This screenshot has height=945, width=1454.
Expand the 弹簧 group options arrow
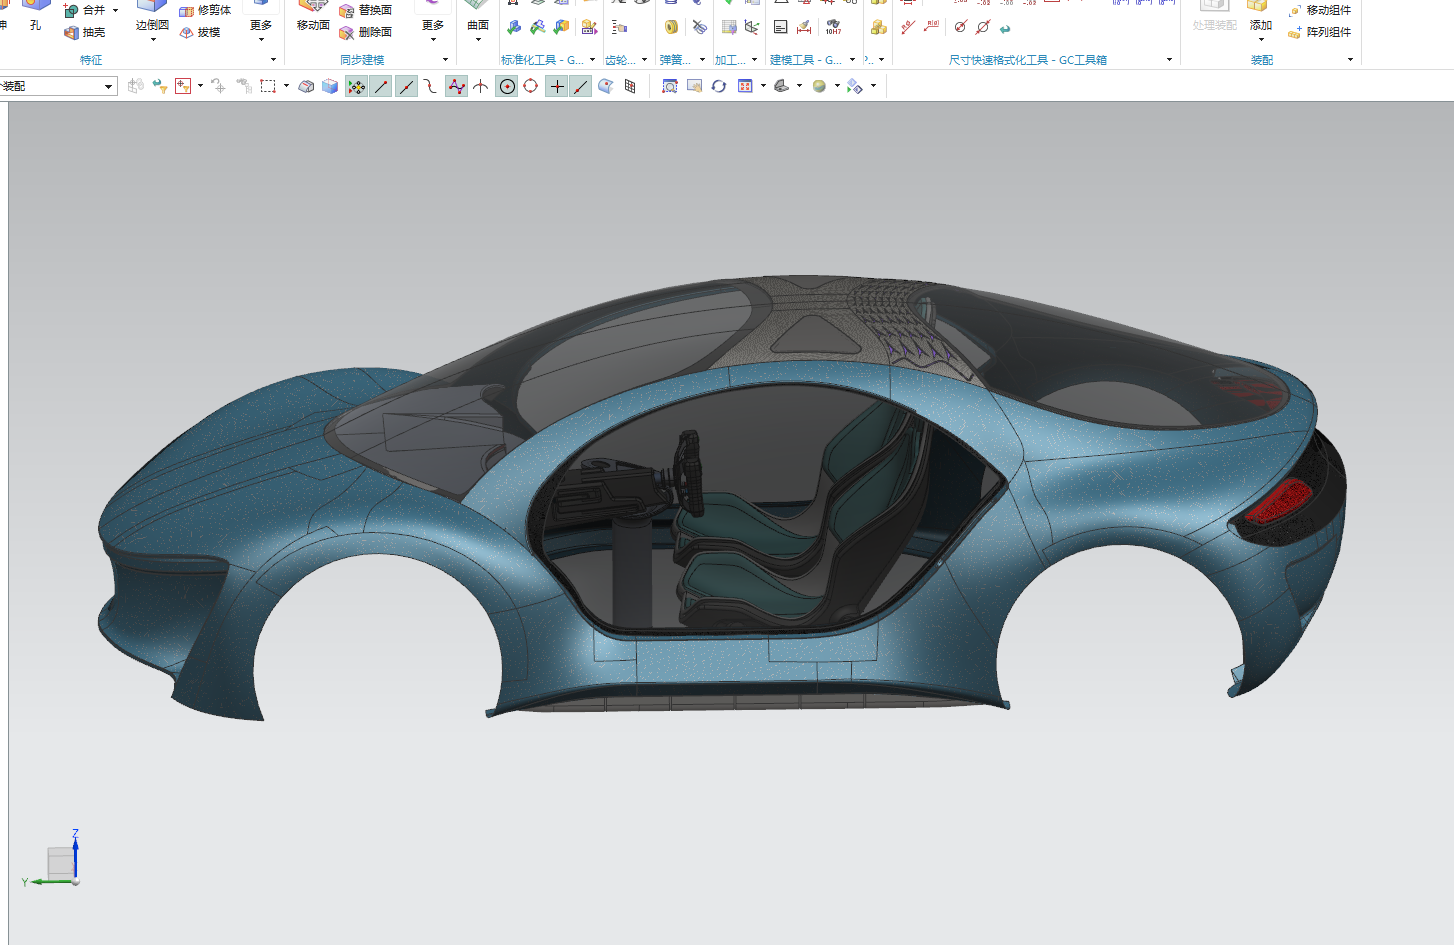point(702,60)
